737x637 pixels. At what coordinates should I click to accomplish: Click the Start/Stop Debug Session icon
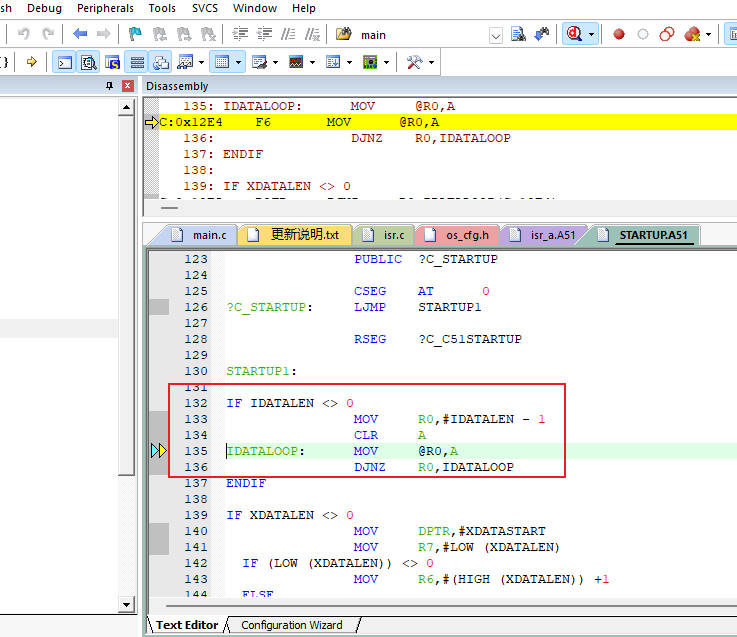click(x=574, y=34)
